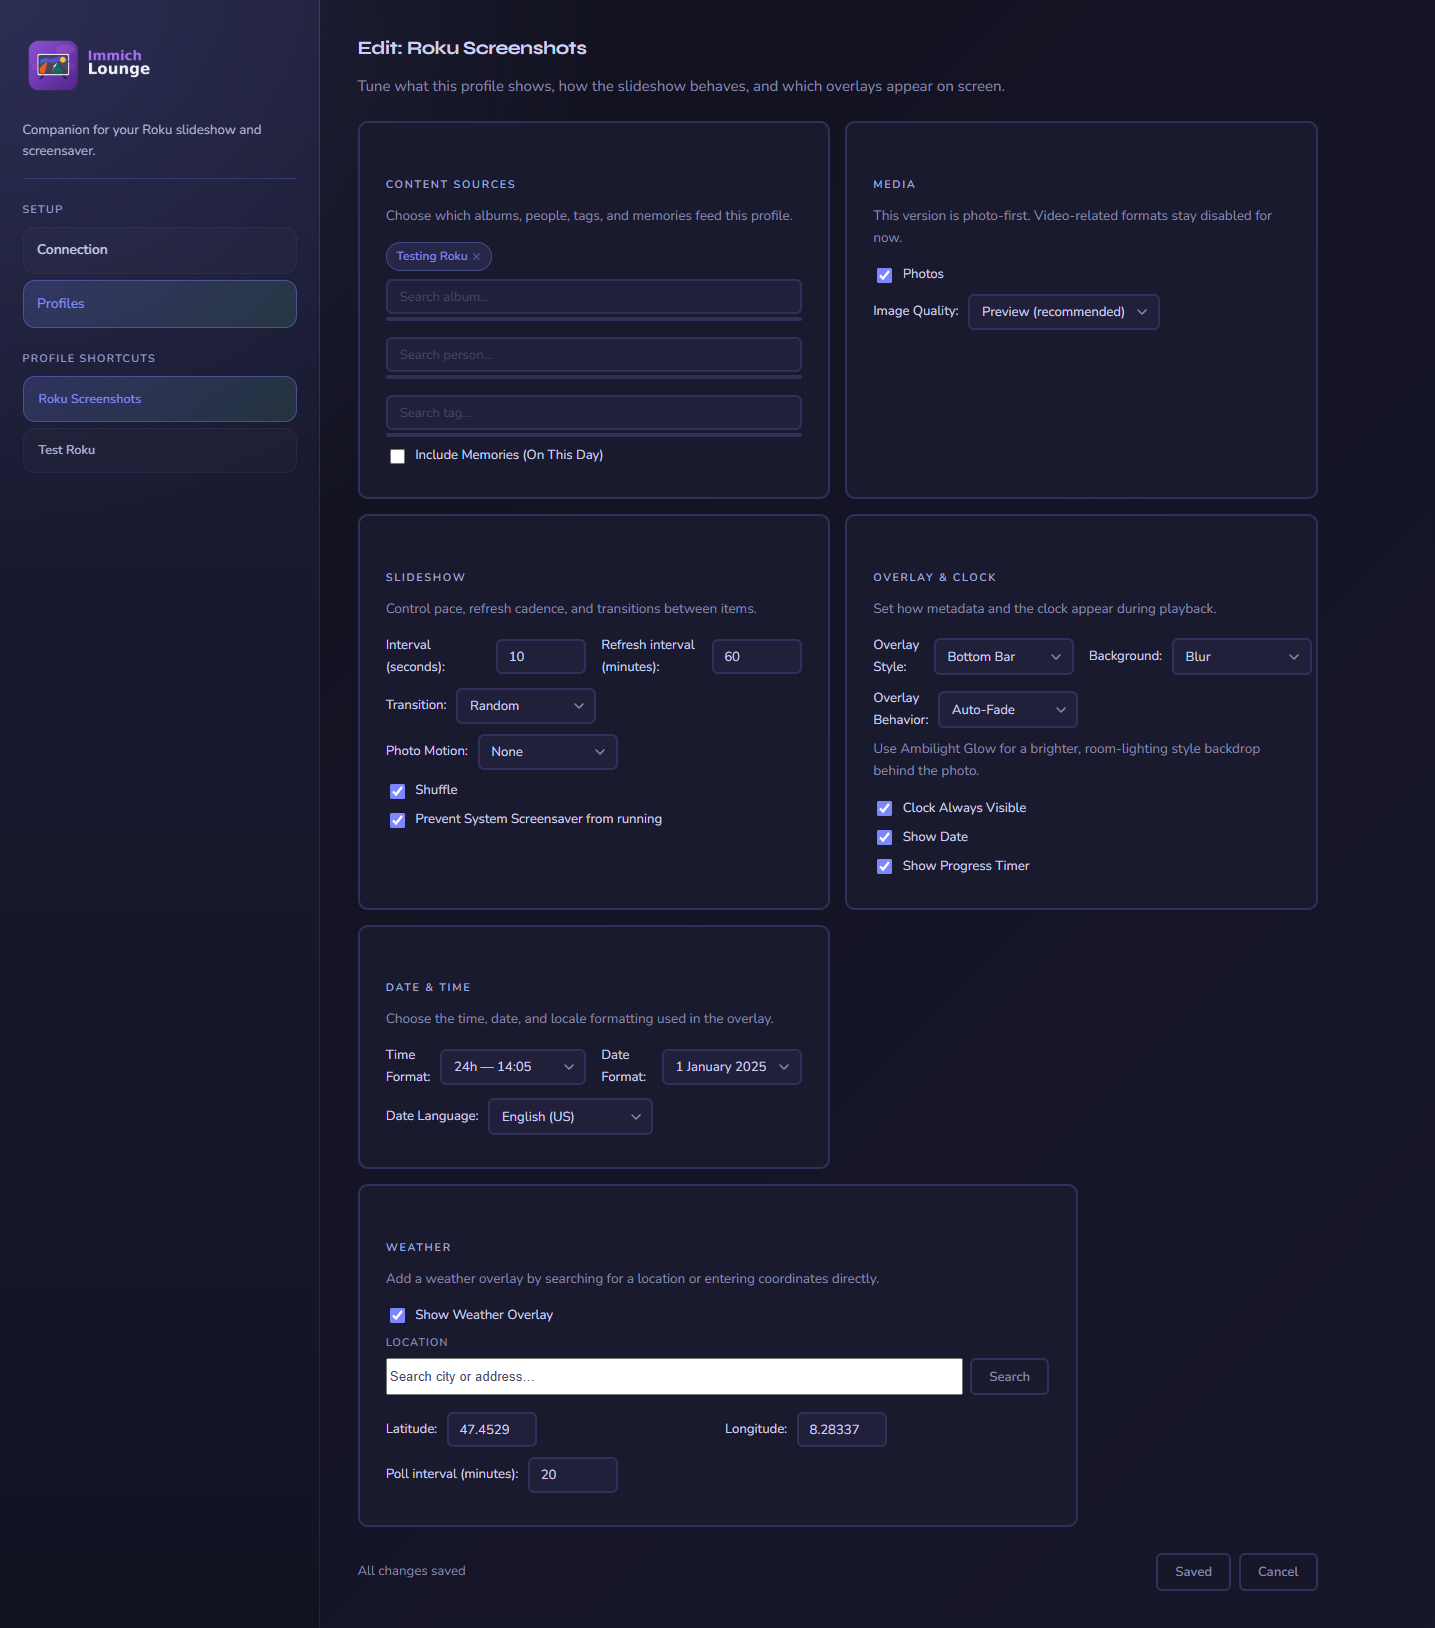Edit the Latitude field

492,1430
